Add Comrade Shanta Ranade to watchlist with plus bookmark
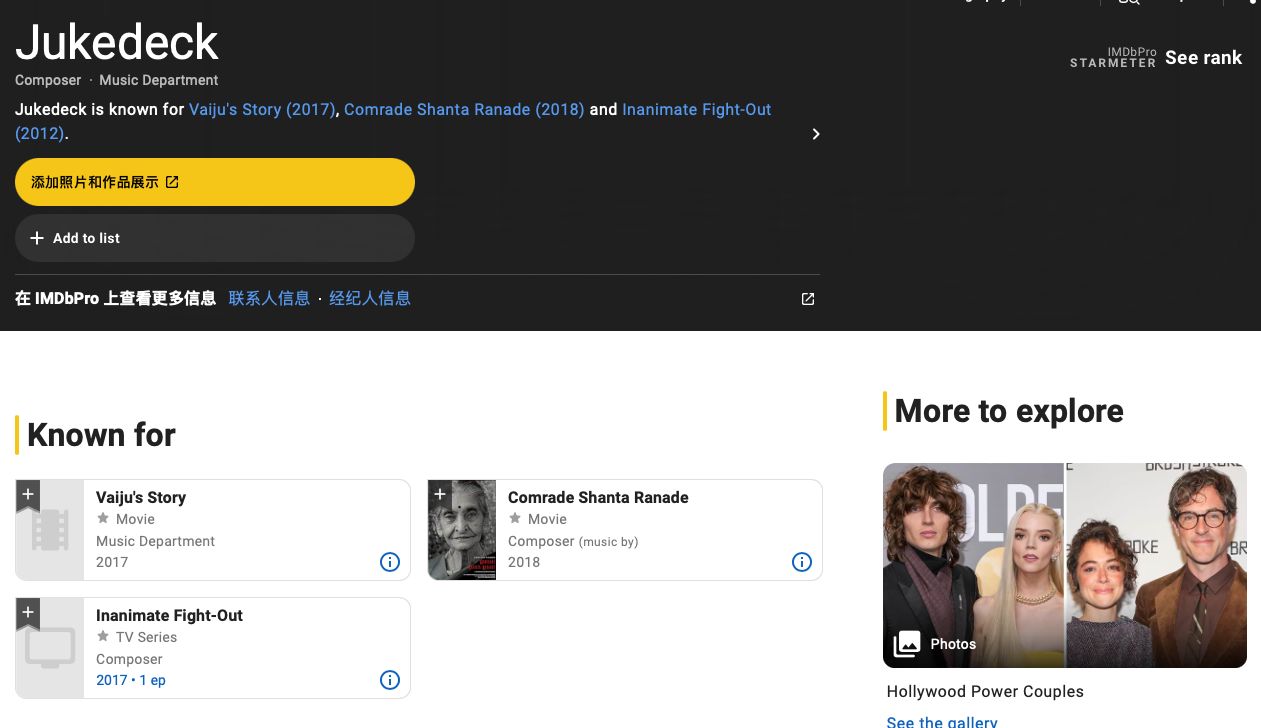This screenshot has height=728, width=1261. [x=440, y=495]
